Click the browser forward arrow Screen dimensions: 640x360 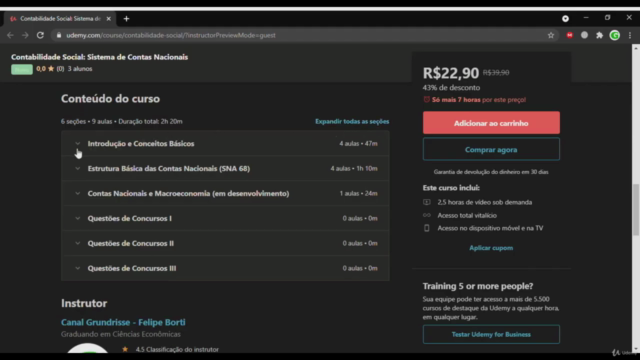point(25,36)
